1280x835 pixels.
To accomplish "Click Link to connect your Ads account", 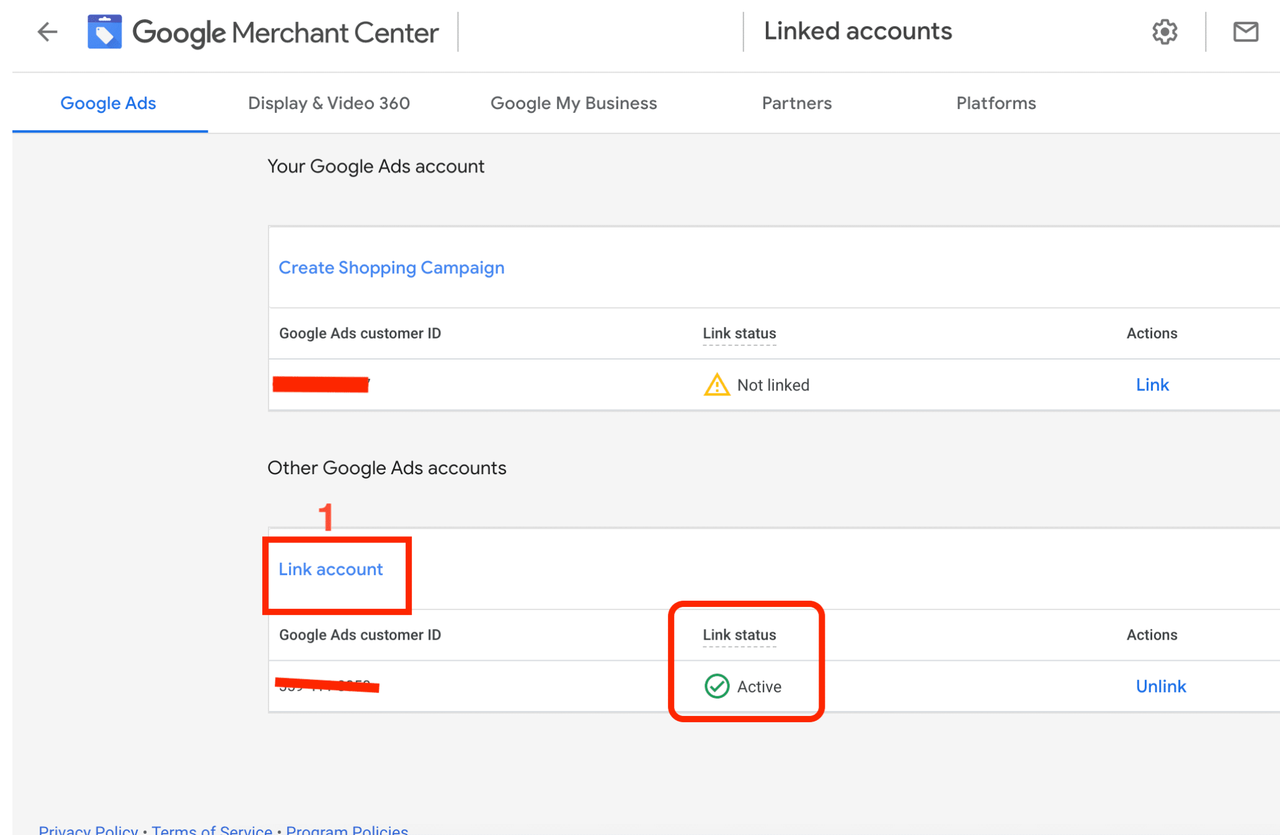I will [1152, 384].
